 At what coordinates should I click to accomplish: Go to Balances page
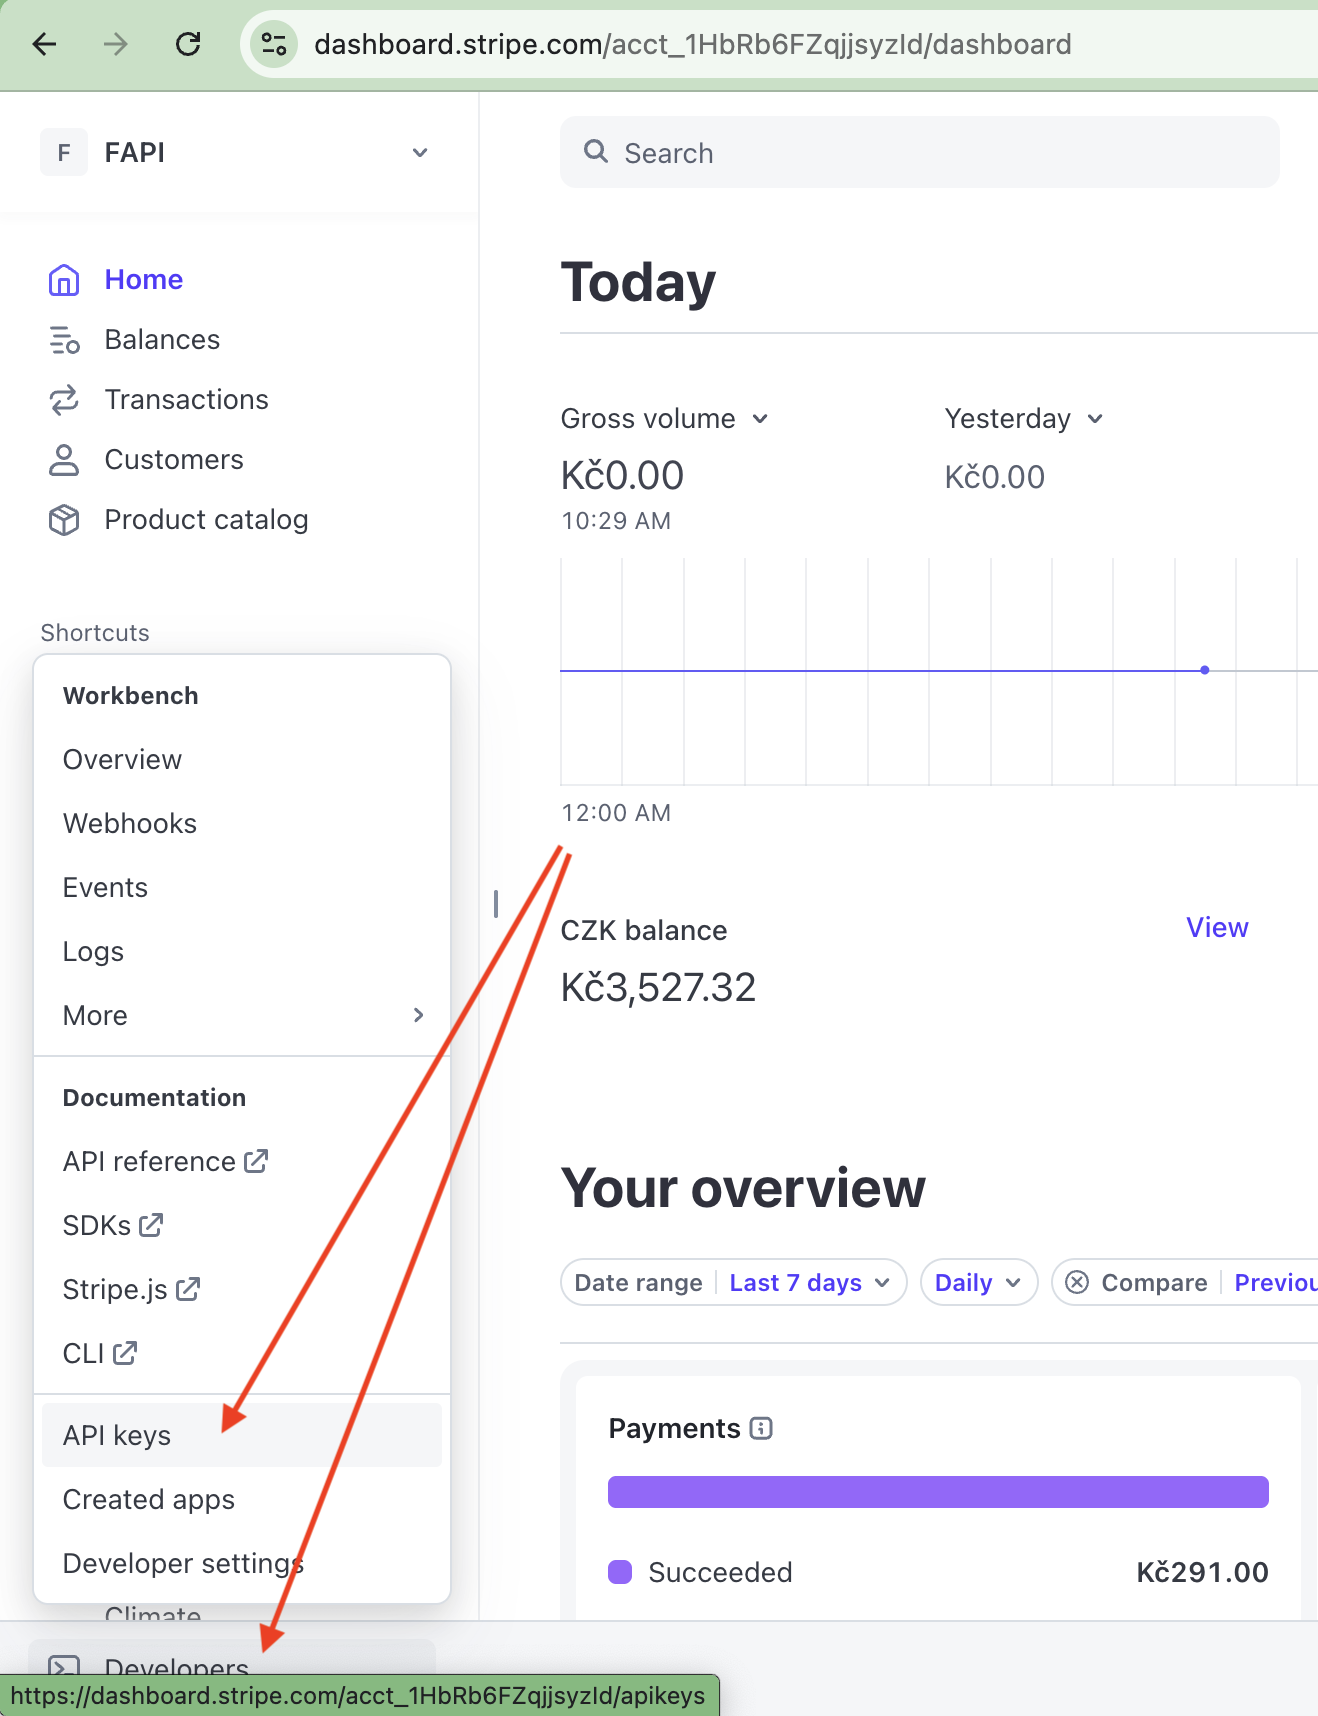pyautogui.click(x=162, y=340)
